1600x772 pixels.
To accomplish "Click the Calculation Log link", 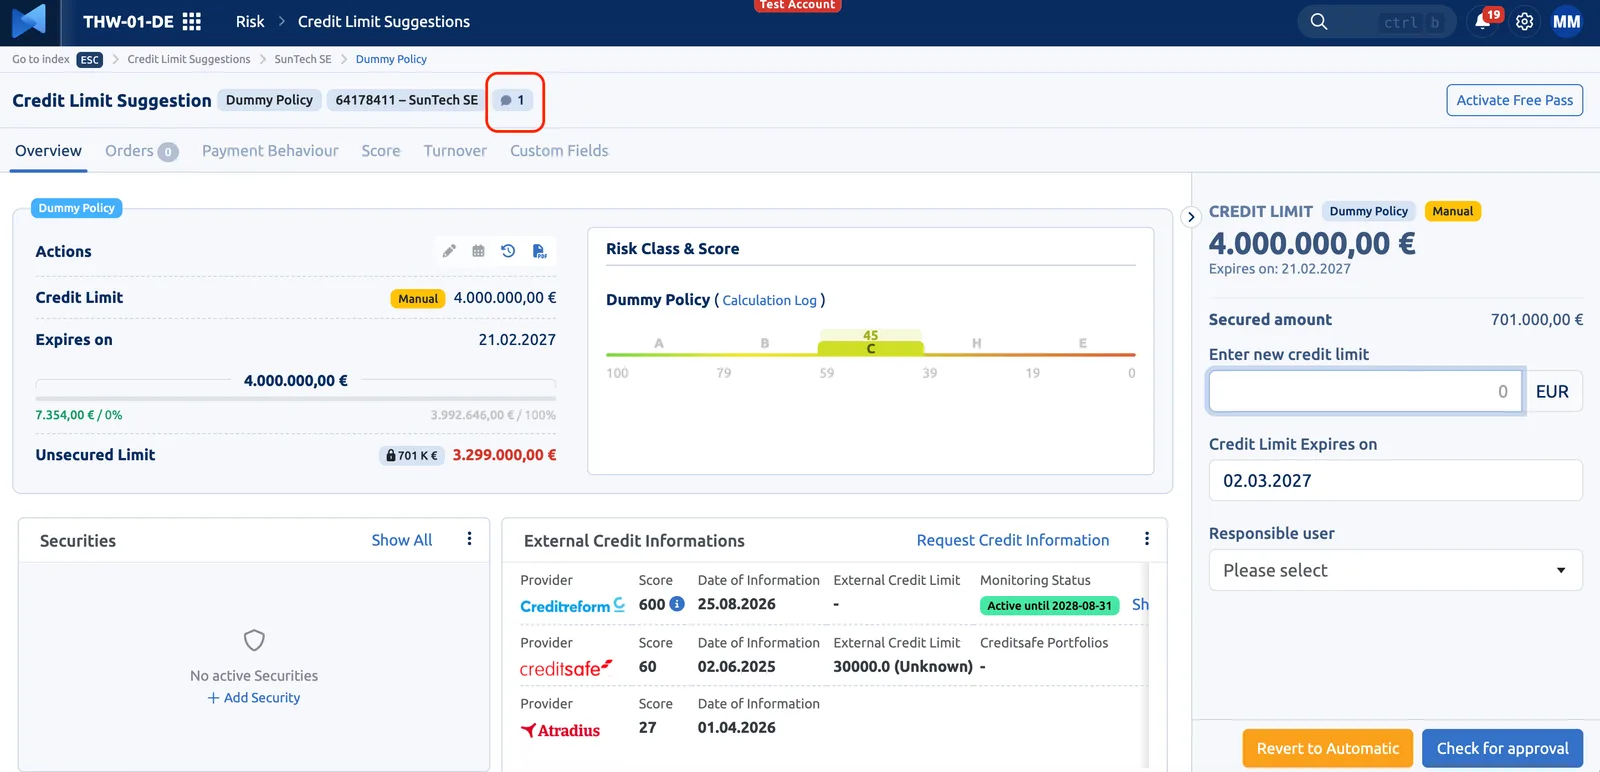I will click(x=769, y=300).
